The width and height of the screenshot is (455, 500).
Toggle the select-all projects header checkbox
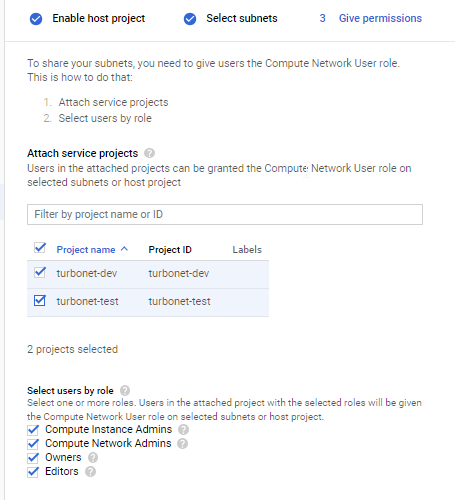[40, 248]
